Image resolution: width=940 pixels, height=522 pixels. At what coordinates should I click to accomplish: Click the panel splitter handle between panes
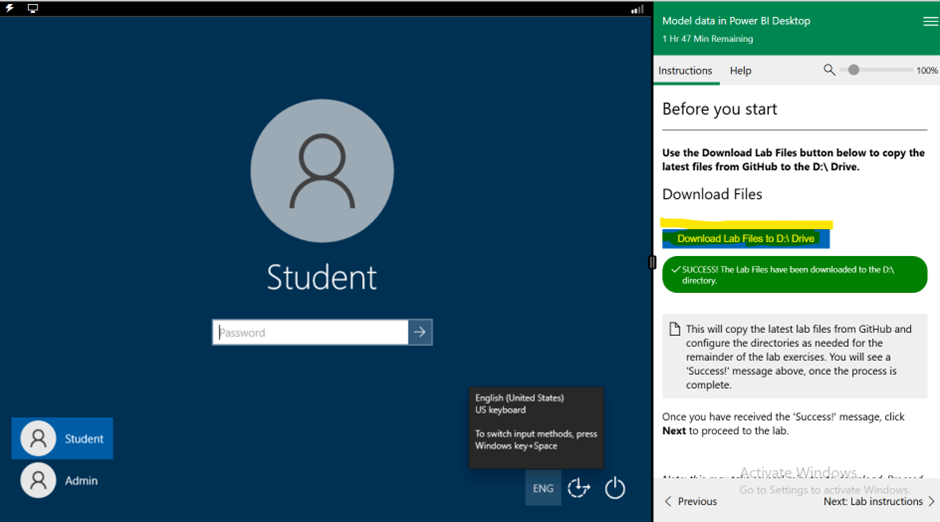(x=652, y=262)
